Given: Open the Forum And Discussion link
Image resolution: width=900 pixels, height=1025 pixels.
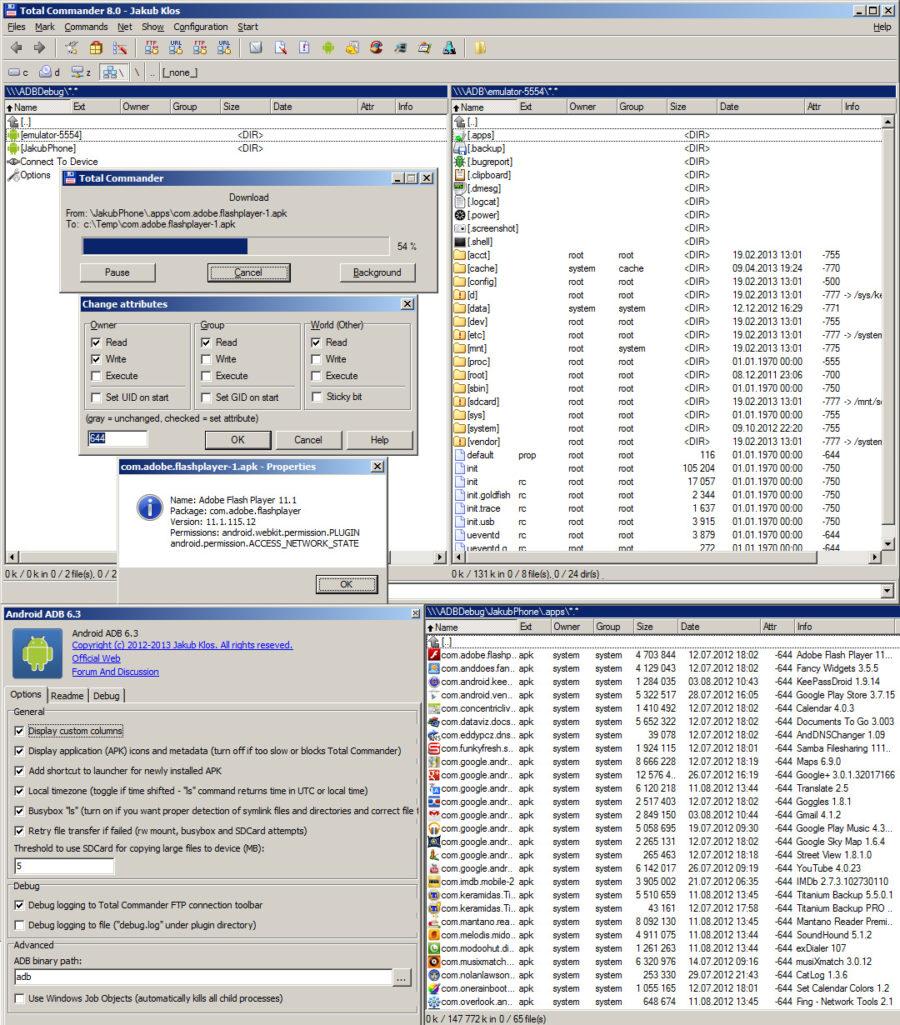Looking at the screenshot, I should pos(115,672).
